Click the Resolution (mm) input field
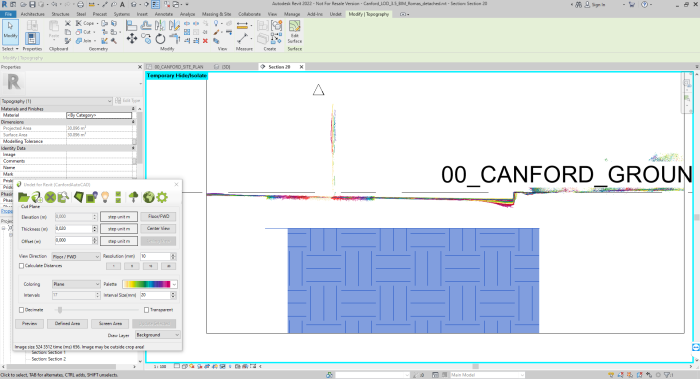Image resolution: width=700 pixels, height=379 pixels. (155, 256)
